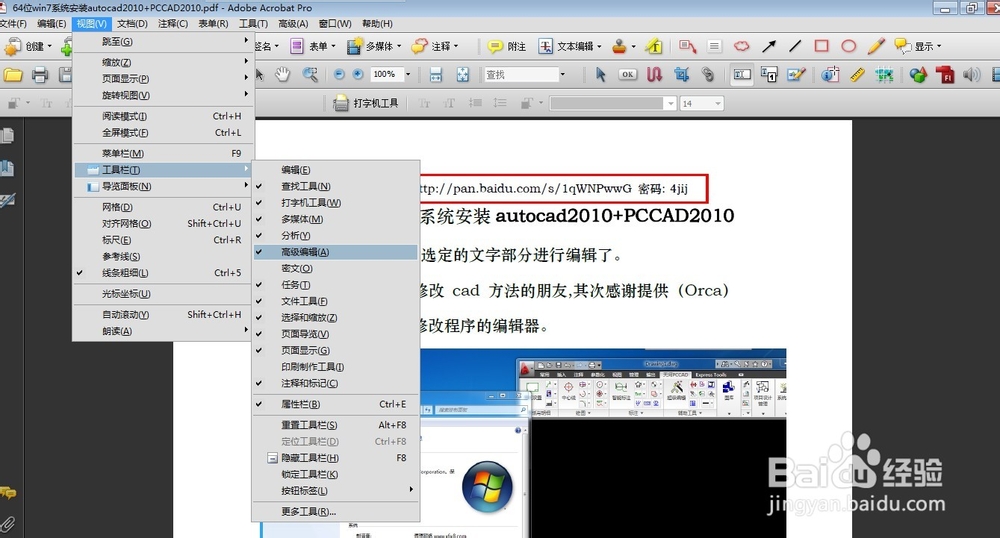
Task: Expand the 跳至(G) submenu
Action: coord(163,41)
